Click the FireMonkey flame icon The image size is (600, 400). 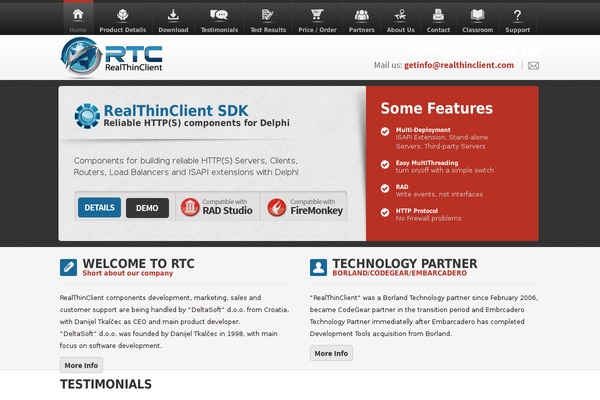277,207
